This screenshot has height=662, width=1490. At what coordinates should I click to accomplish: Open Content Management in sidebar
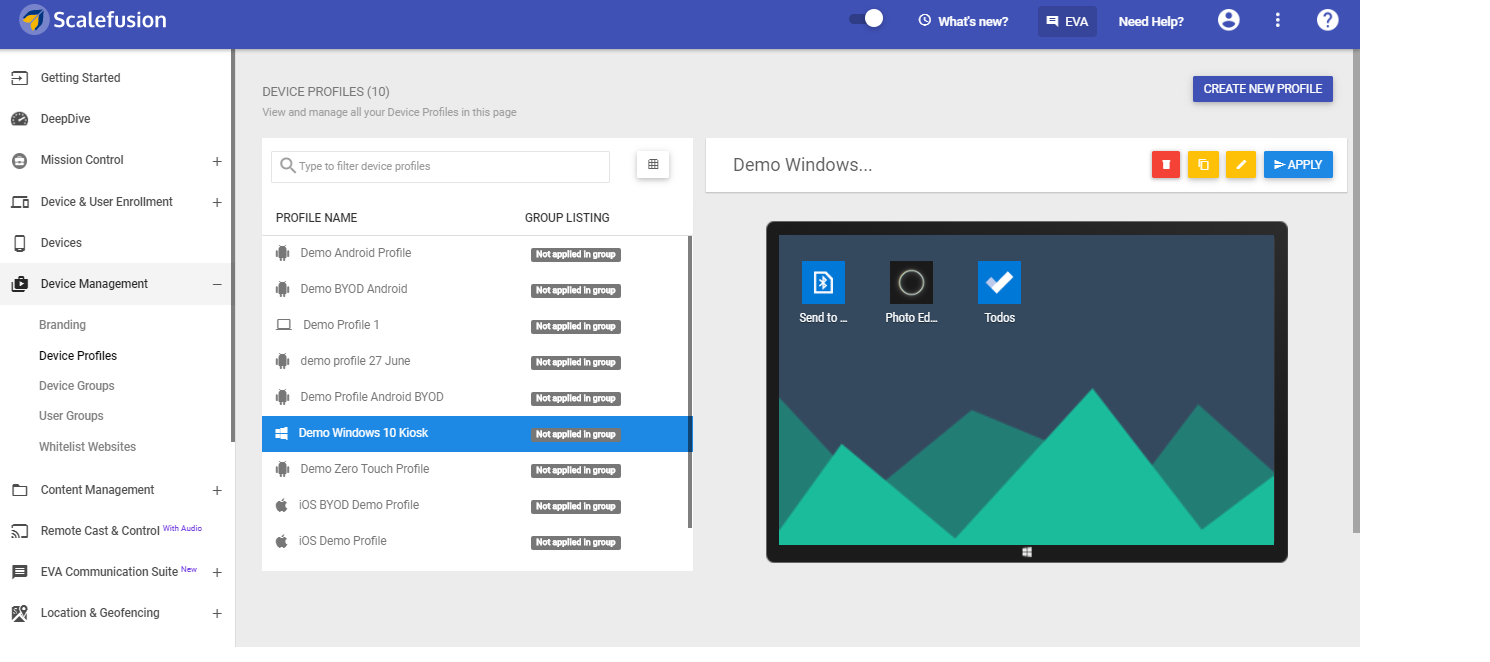[97, 490]
